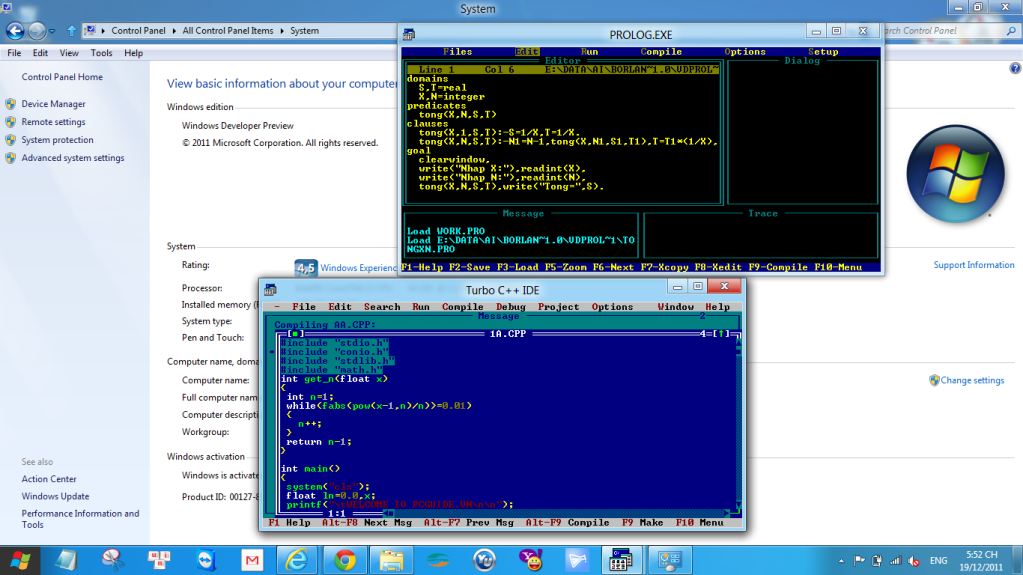
Task: Open Advanced system settings link
Action: tap(72, 157)
